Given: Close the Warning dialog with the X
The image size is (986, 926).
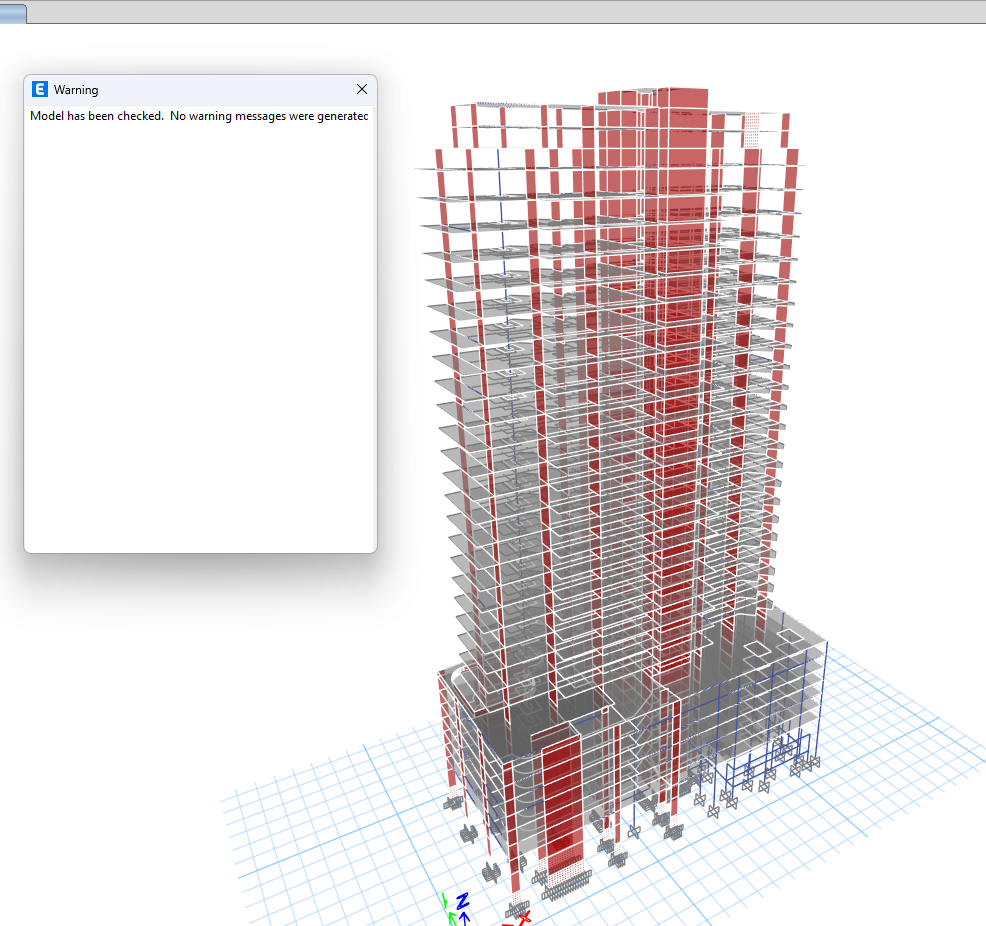Looking at the screenshot, I should click(362, 90).
